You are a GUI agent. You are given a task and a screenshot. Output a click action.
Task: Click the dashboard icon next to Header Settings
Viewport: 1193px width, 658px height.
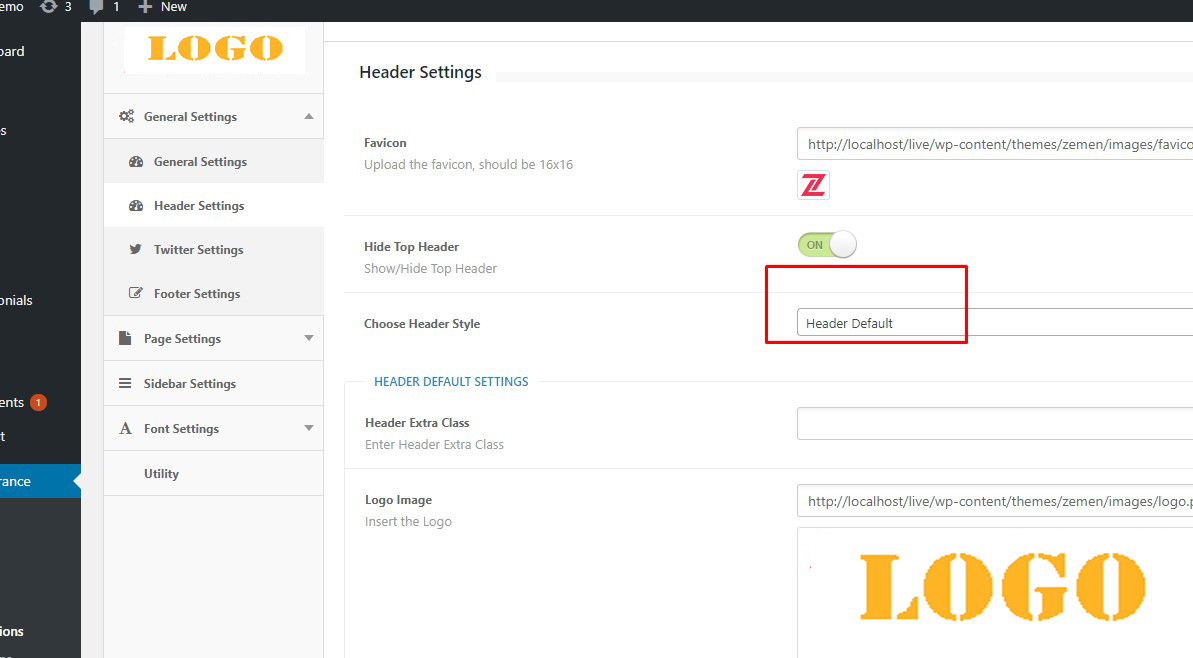pyautogui.click(x=136, y=206)
